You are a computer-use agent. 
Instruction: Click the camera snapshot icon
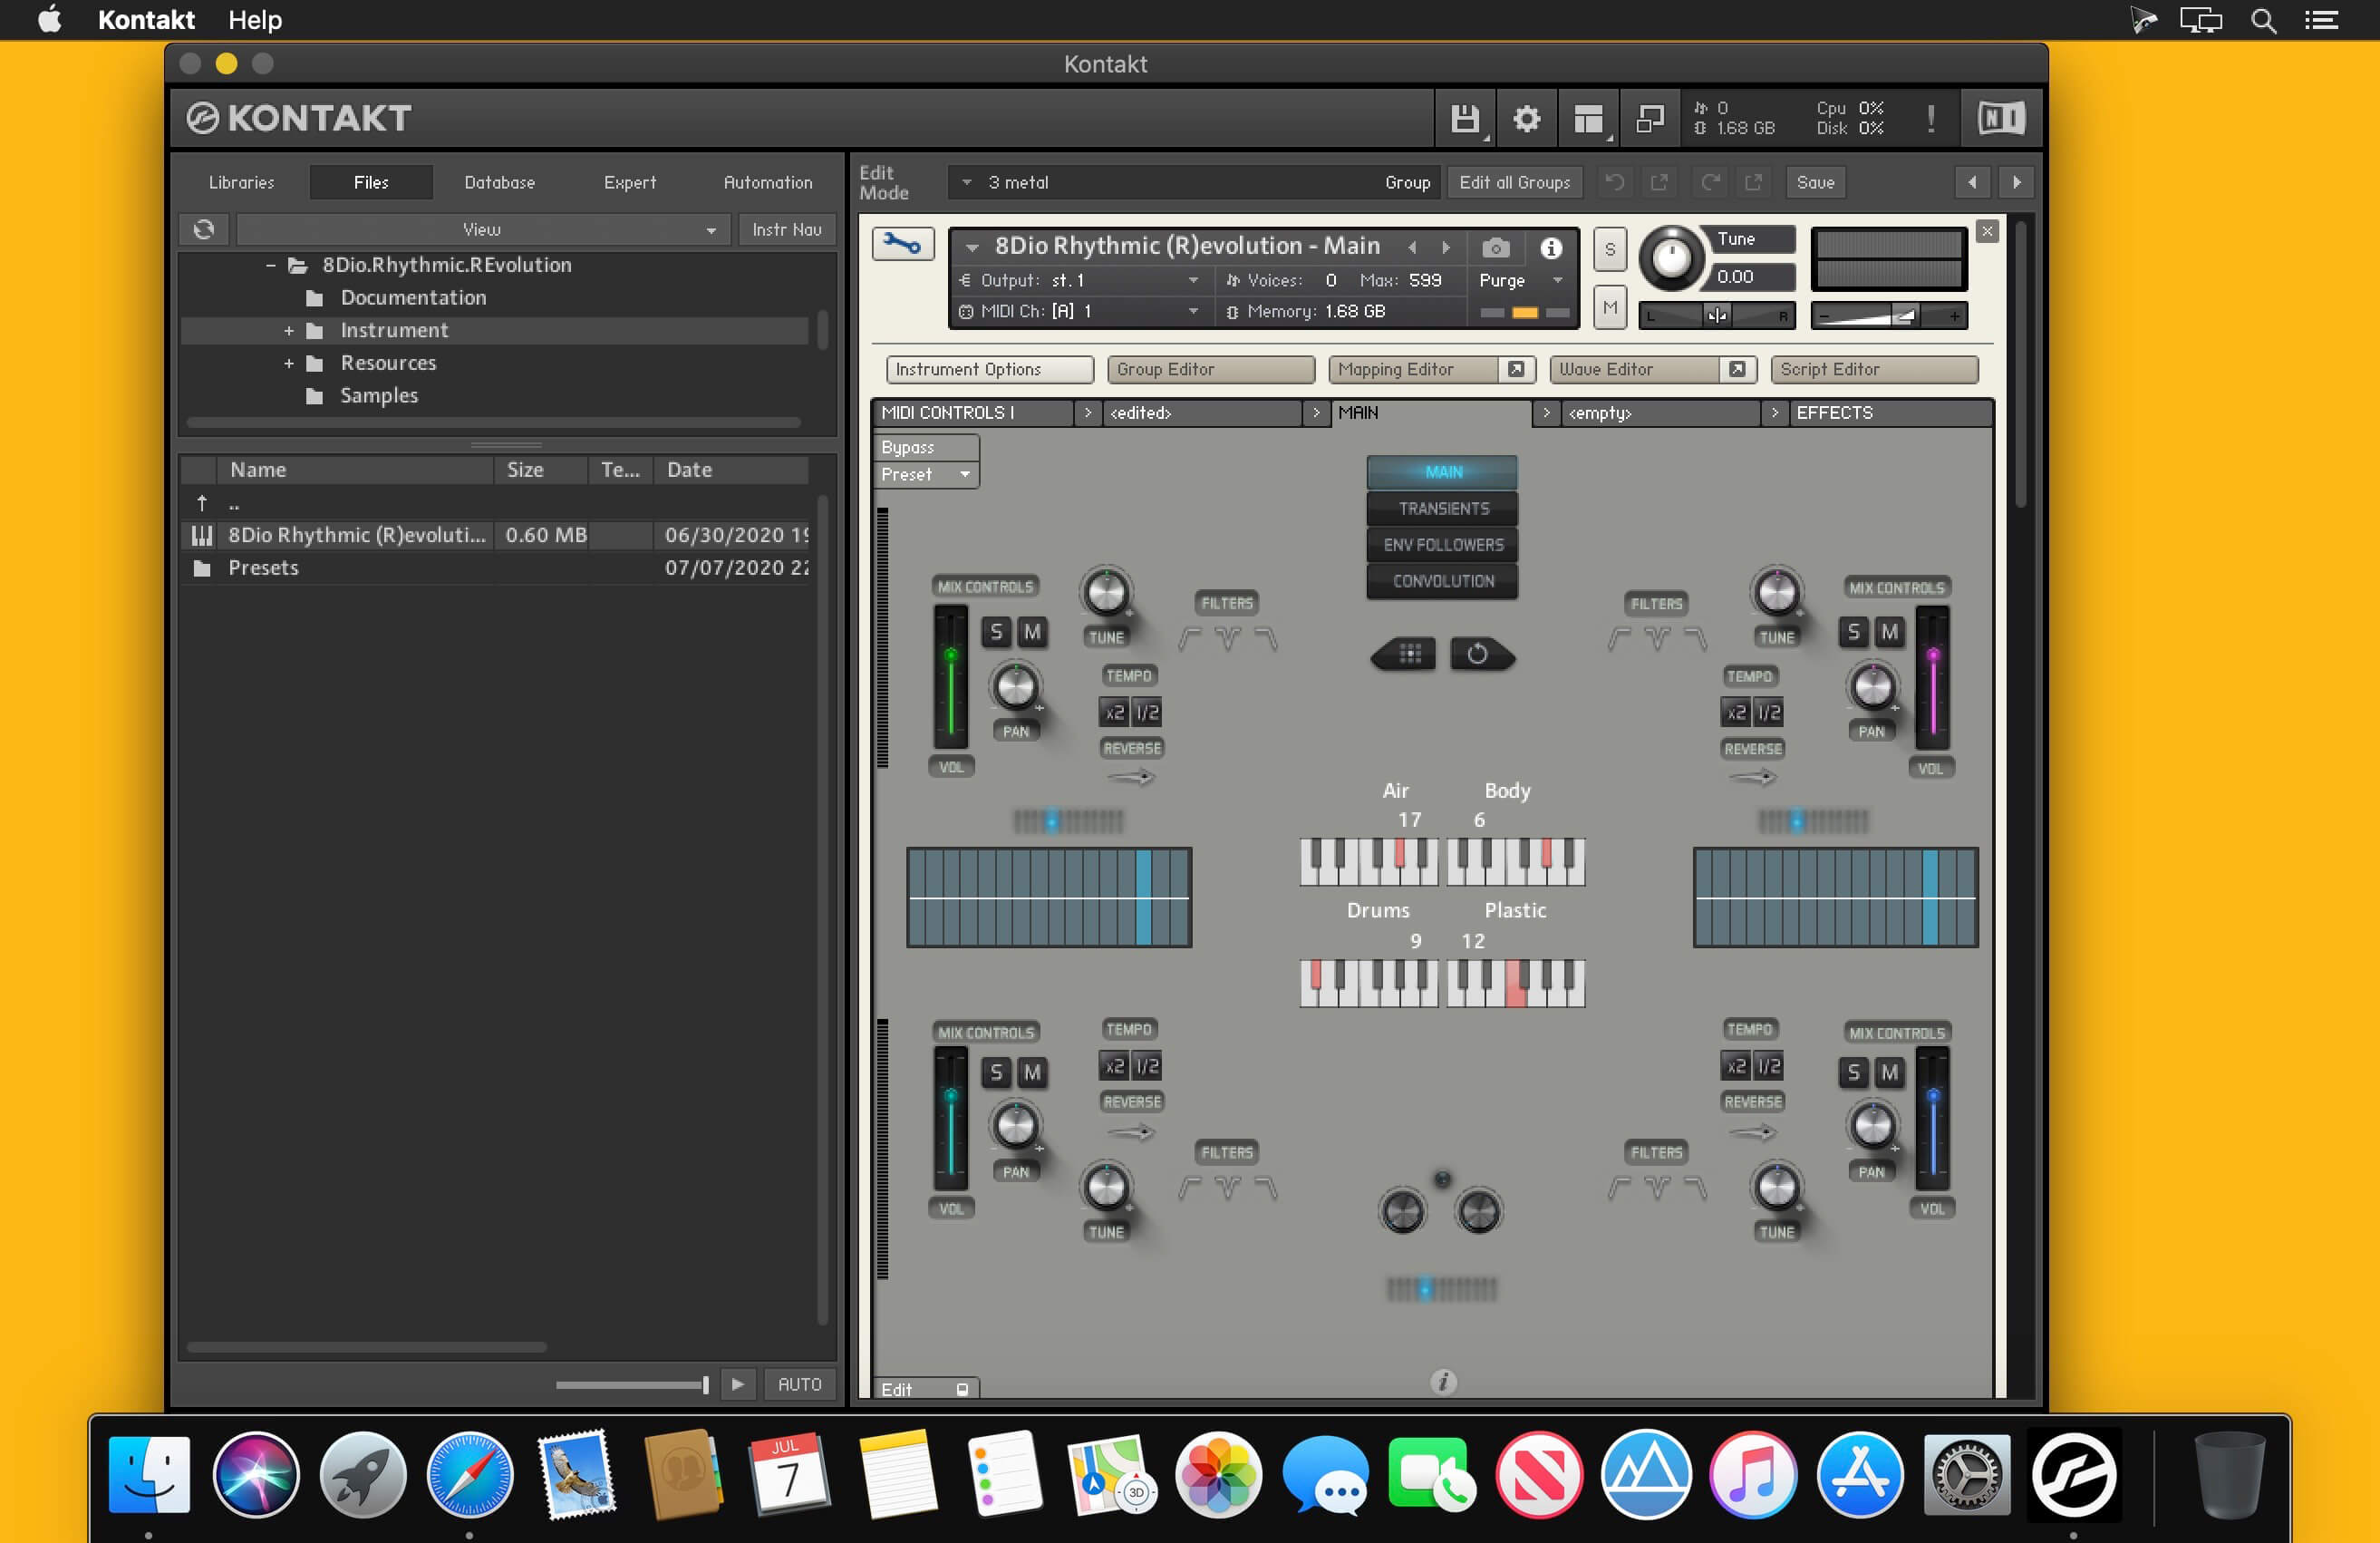(1495, 247)
